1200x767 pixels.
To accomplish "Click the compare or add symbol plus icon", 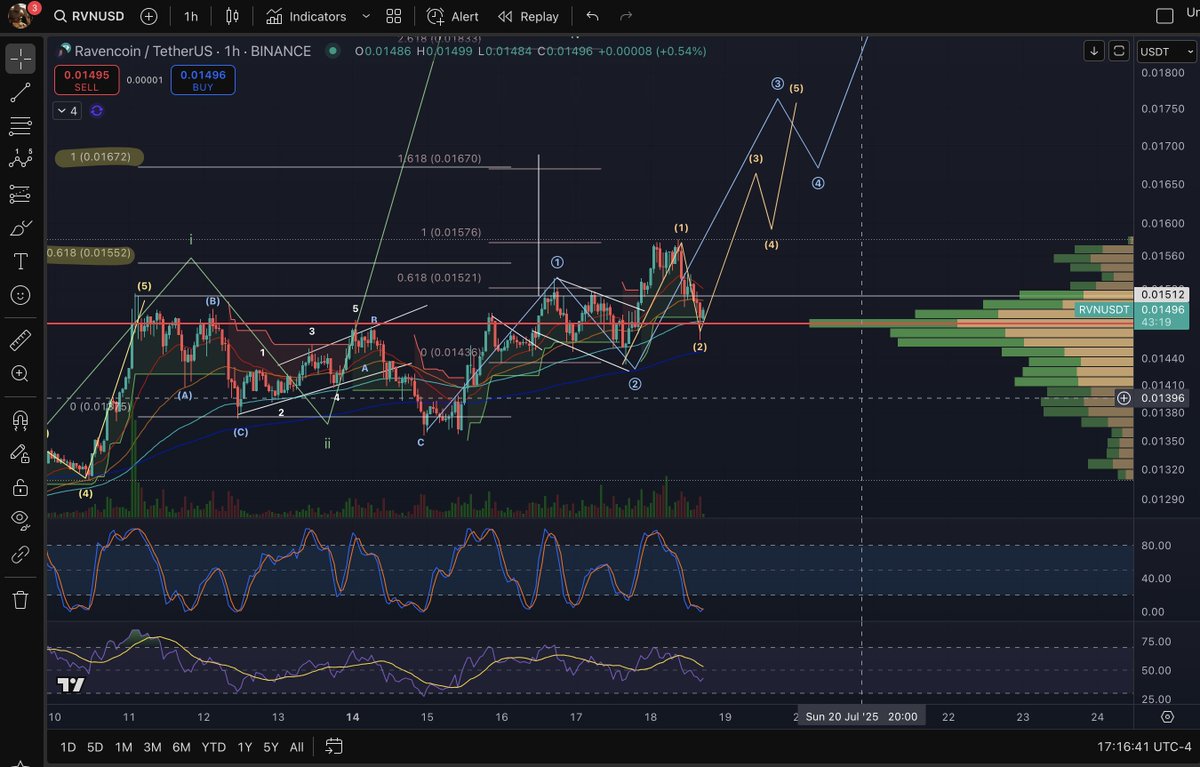I will [x=149, y=17].
